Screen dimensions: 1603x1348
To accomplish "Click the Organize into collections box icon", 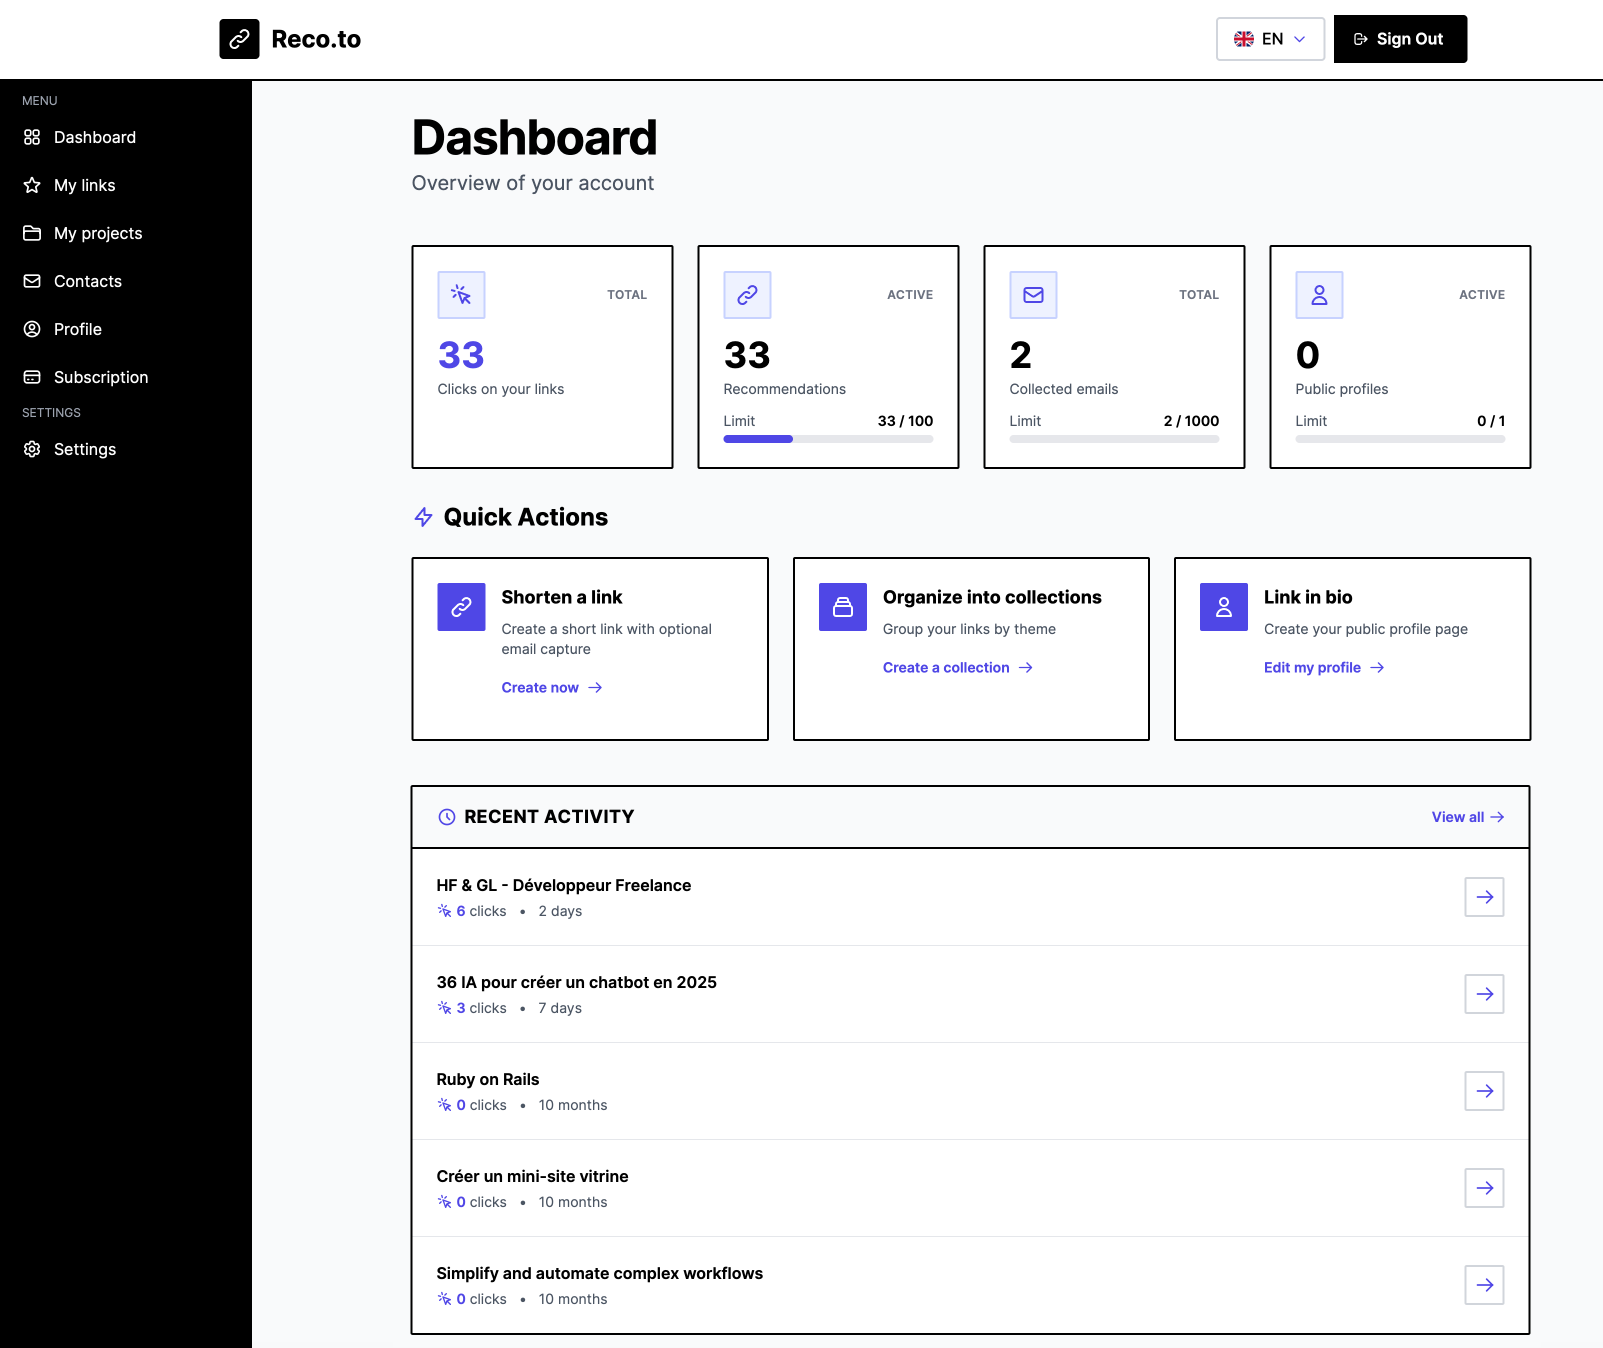I will click(842, 607).
